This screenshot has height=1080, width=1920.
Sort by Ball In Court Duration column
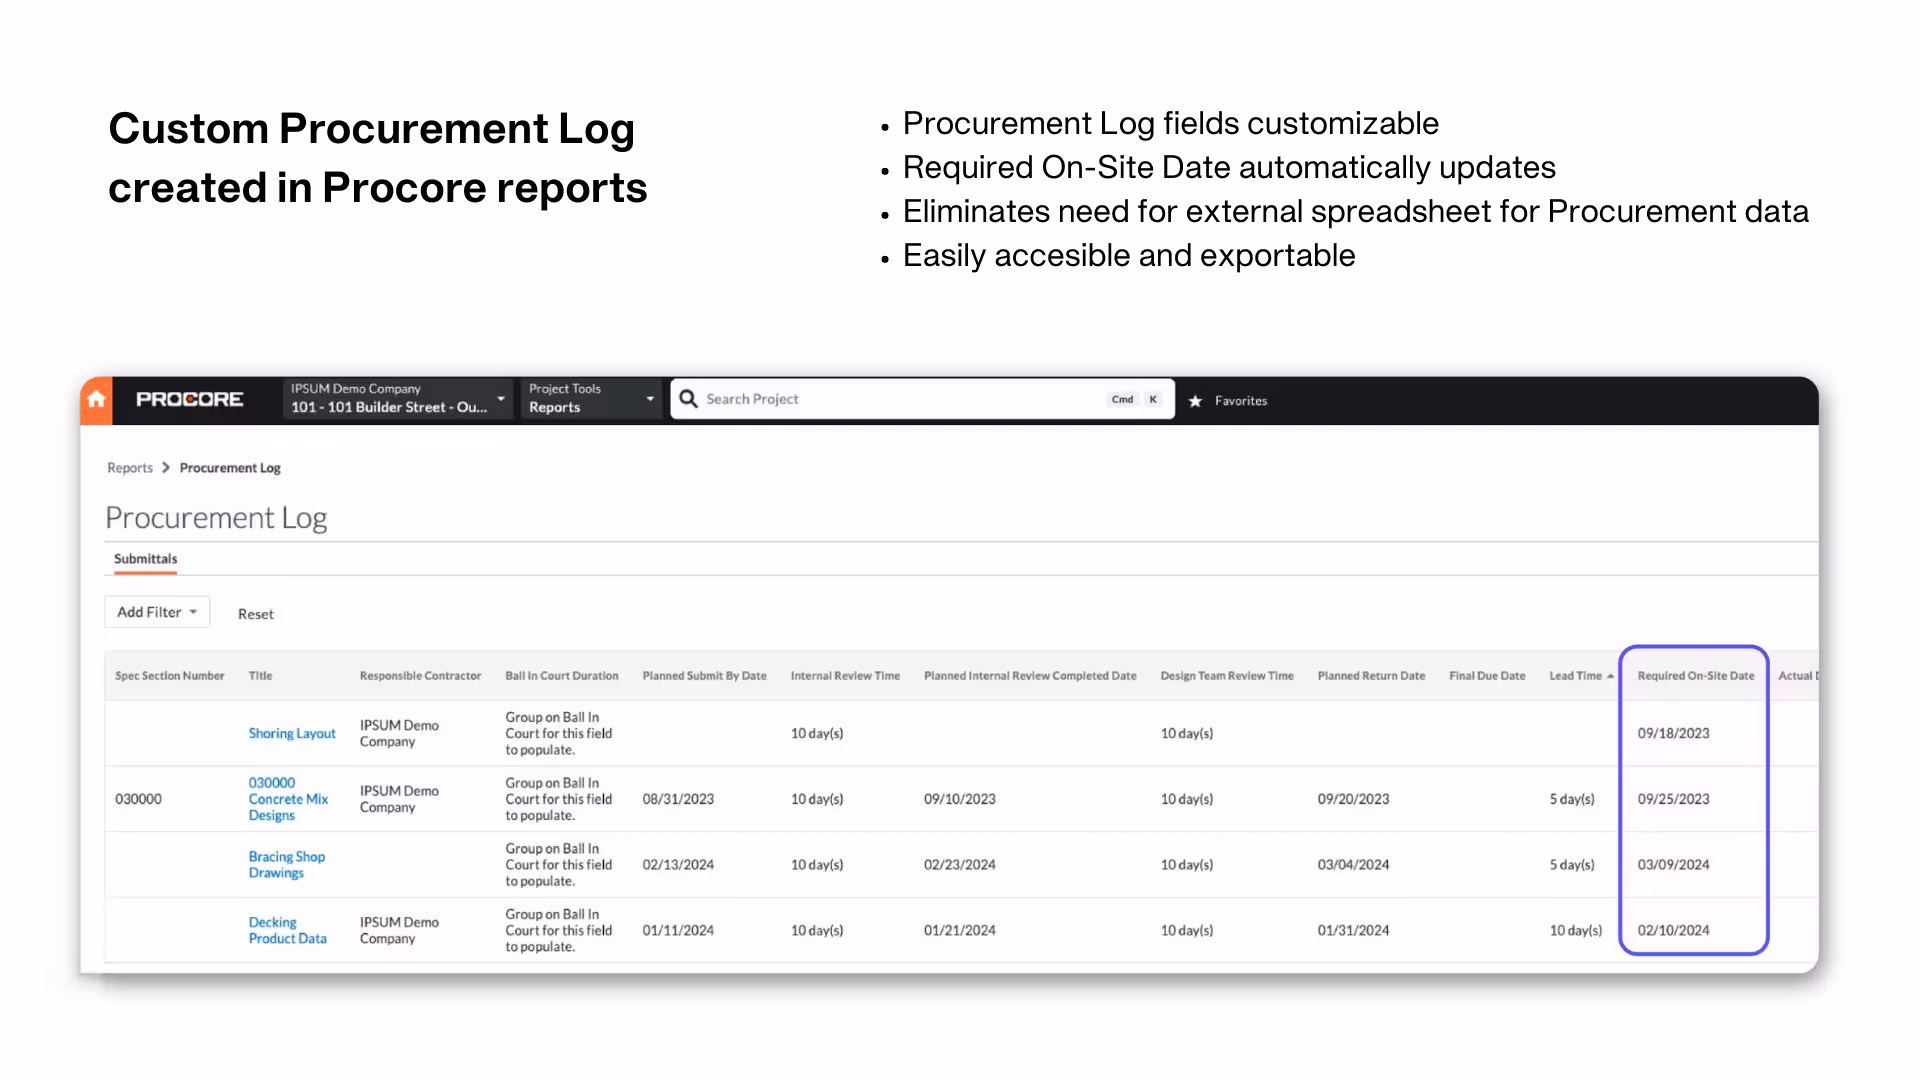tap(561, 676)
